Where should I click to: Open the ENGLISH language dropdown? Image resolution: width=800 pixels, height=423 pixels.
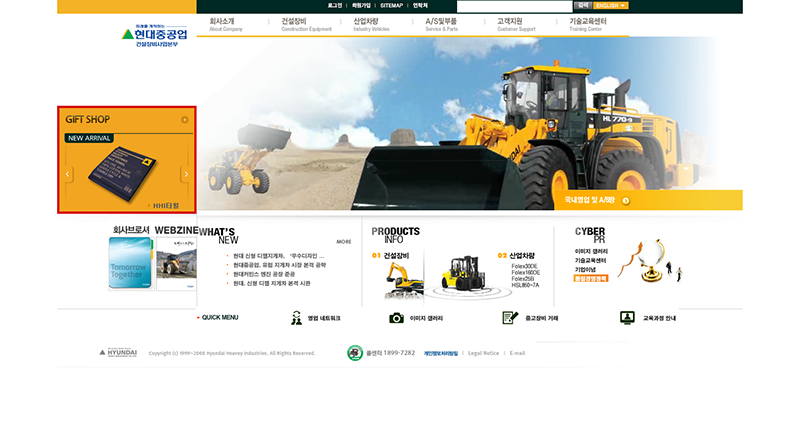coord(611,5)
